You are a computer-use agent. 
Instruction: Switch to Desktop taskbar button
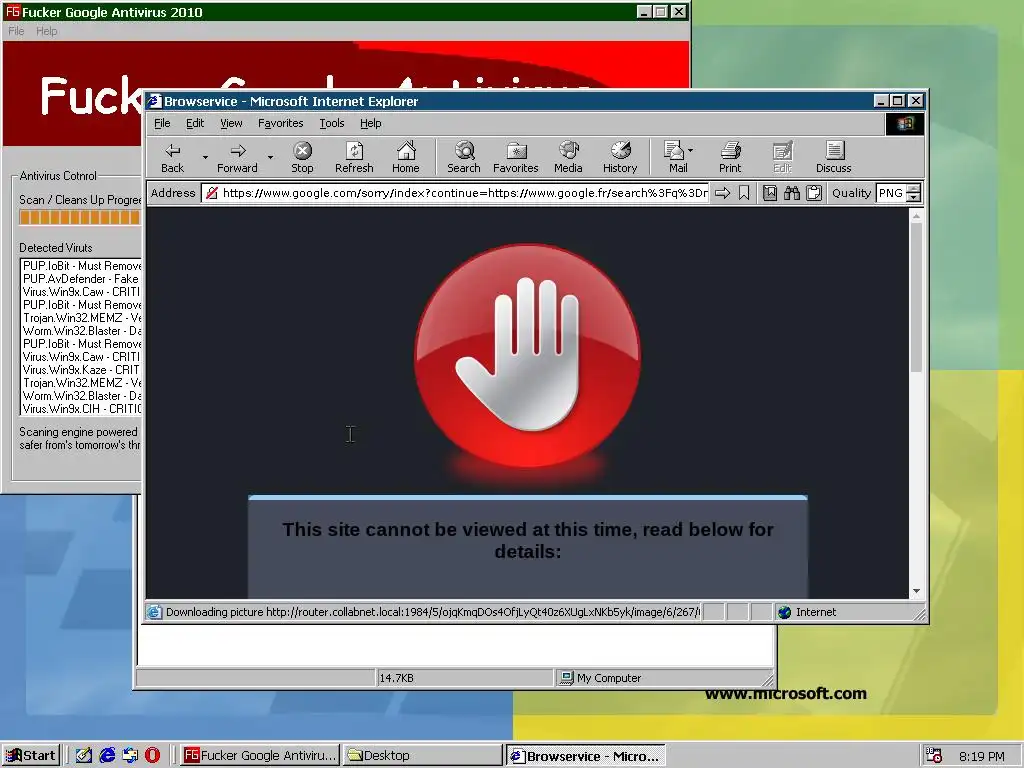[x=422, y=756]
